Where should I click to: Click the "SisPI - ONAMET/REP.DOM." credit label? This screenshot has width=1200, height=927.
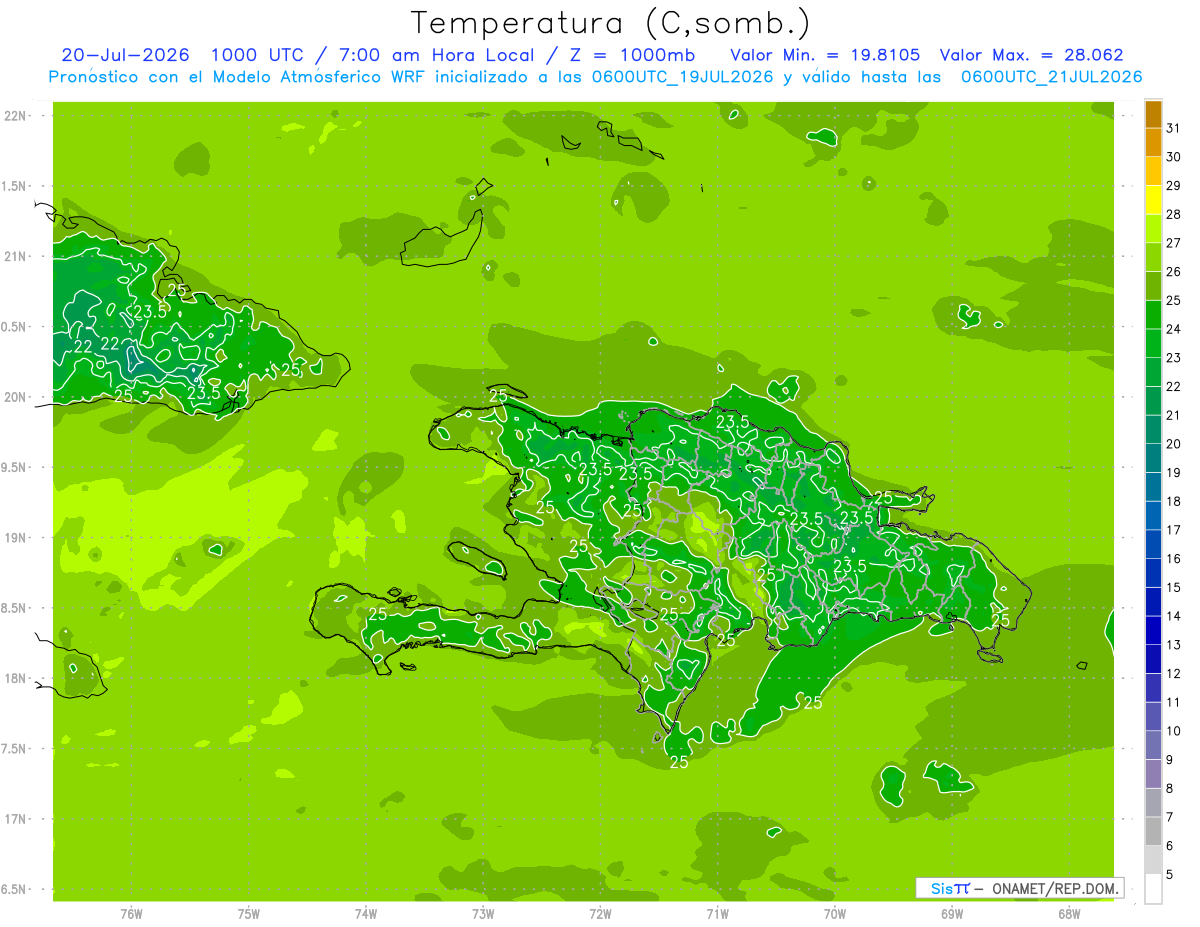[x=1020, y=888]
